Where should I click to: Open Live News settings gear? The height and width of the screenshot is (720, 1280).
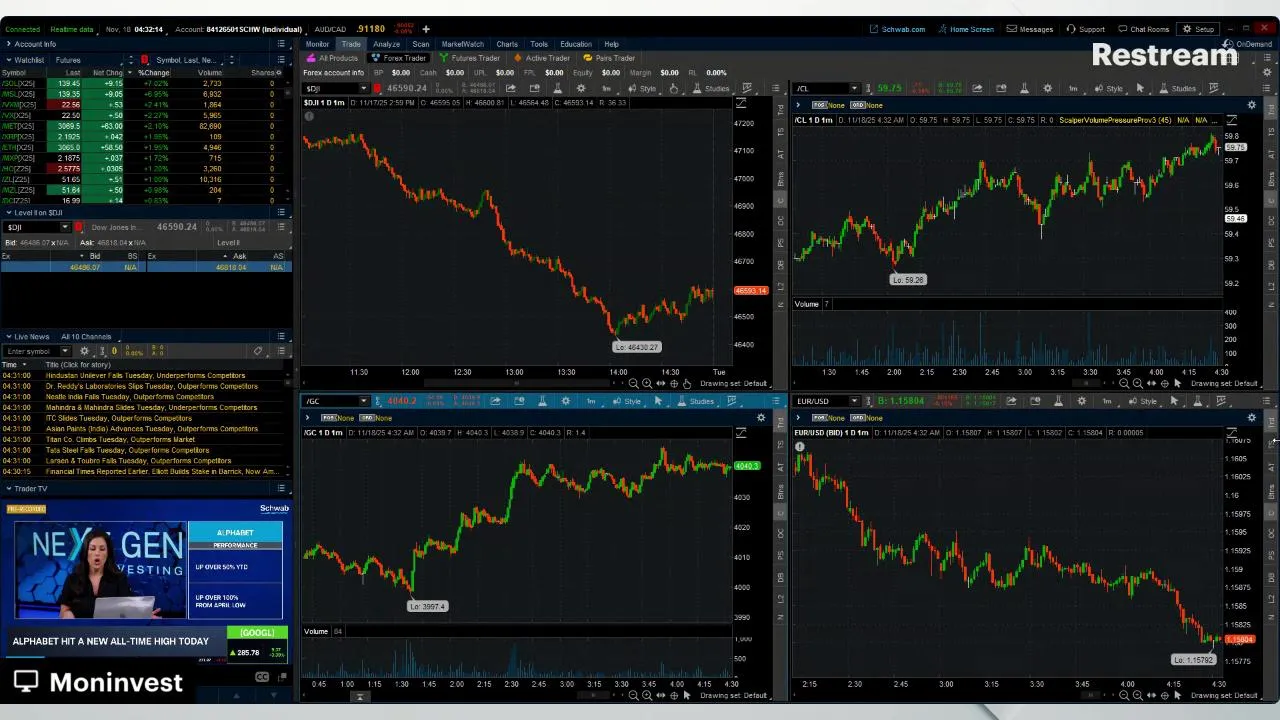[x=85, y=351]
